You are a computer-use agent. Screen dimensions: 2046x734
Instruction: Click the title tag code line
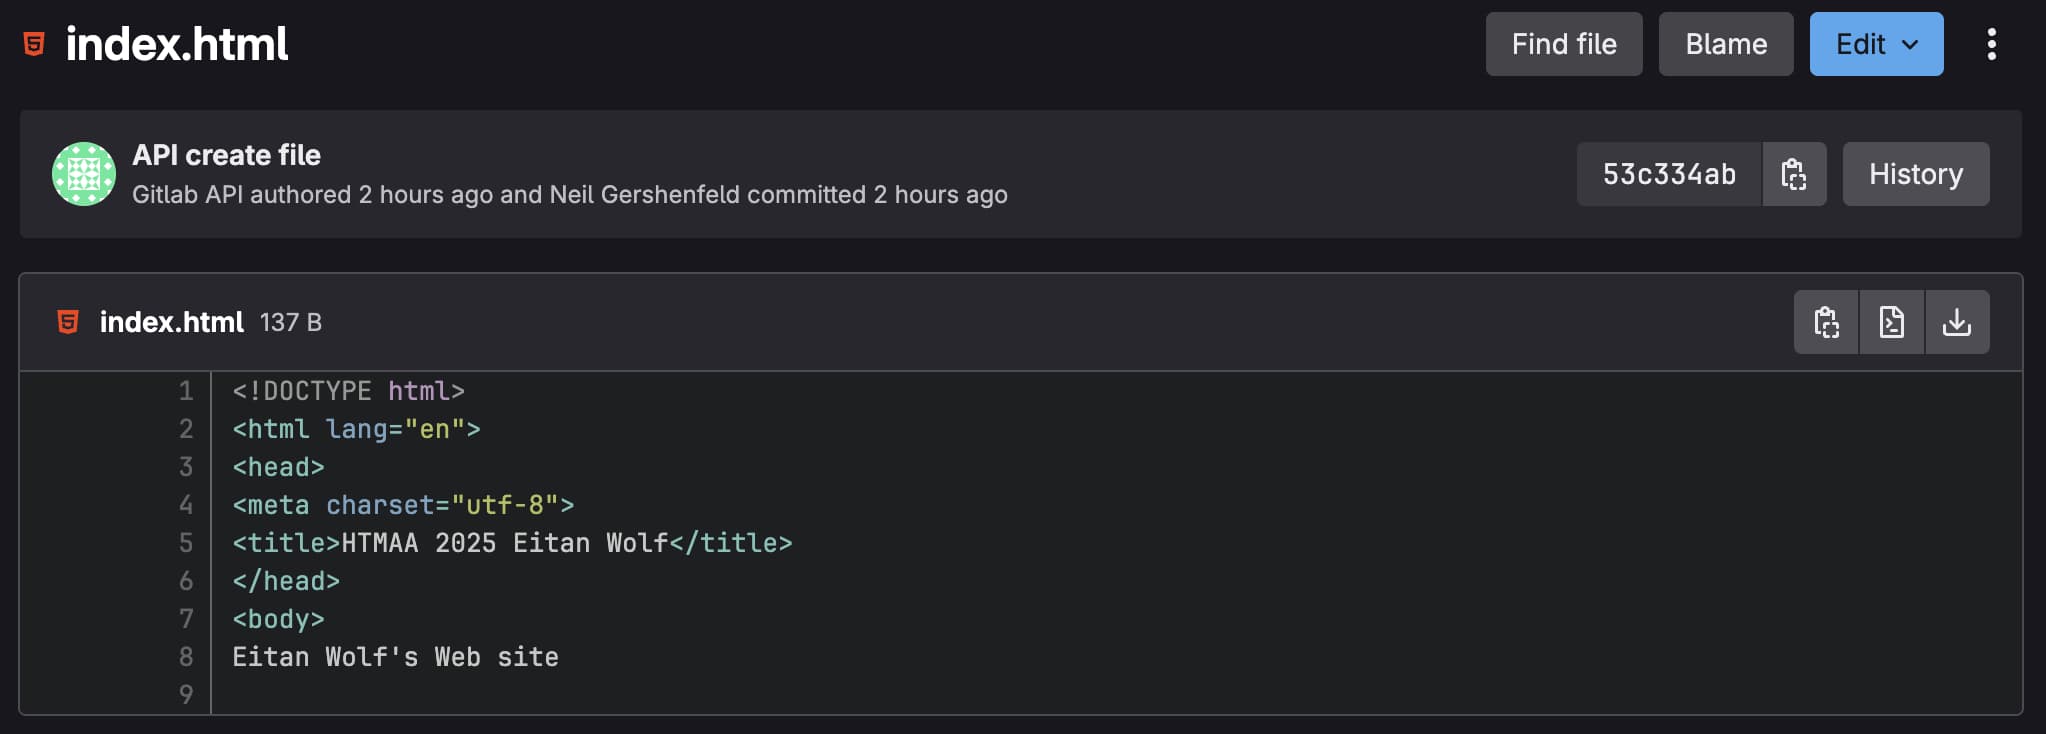(x=512, y=543)
